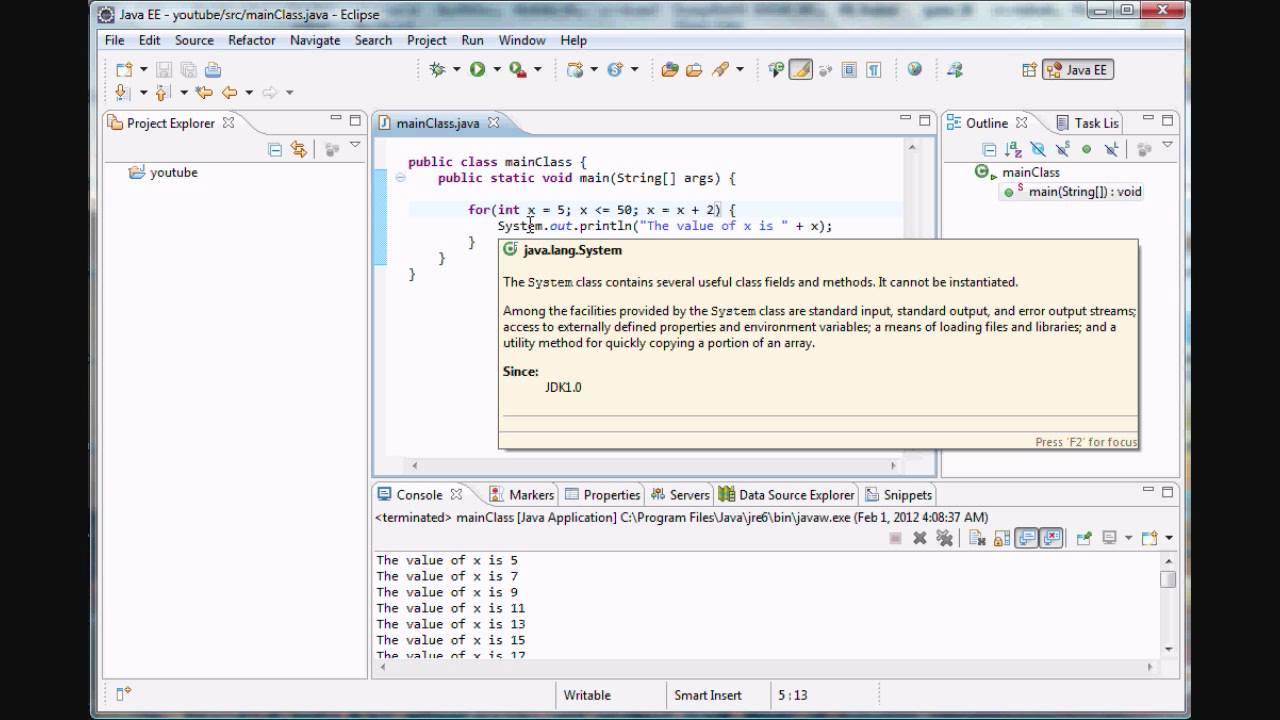
Task: Click the Back navigation arrow
Action: [229, 92]
